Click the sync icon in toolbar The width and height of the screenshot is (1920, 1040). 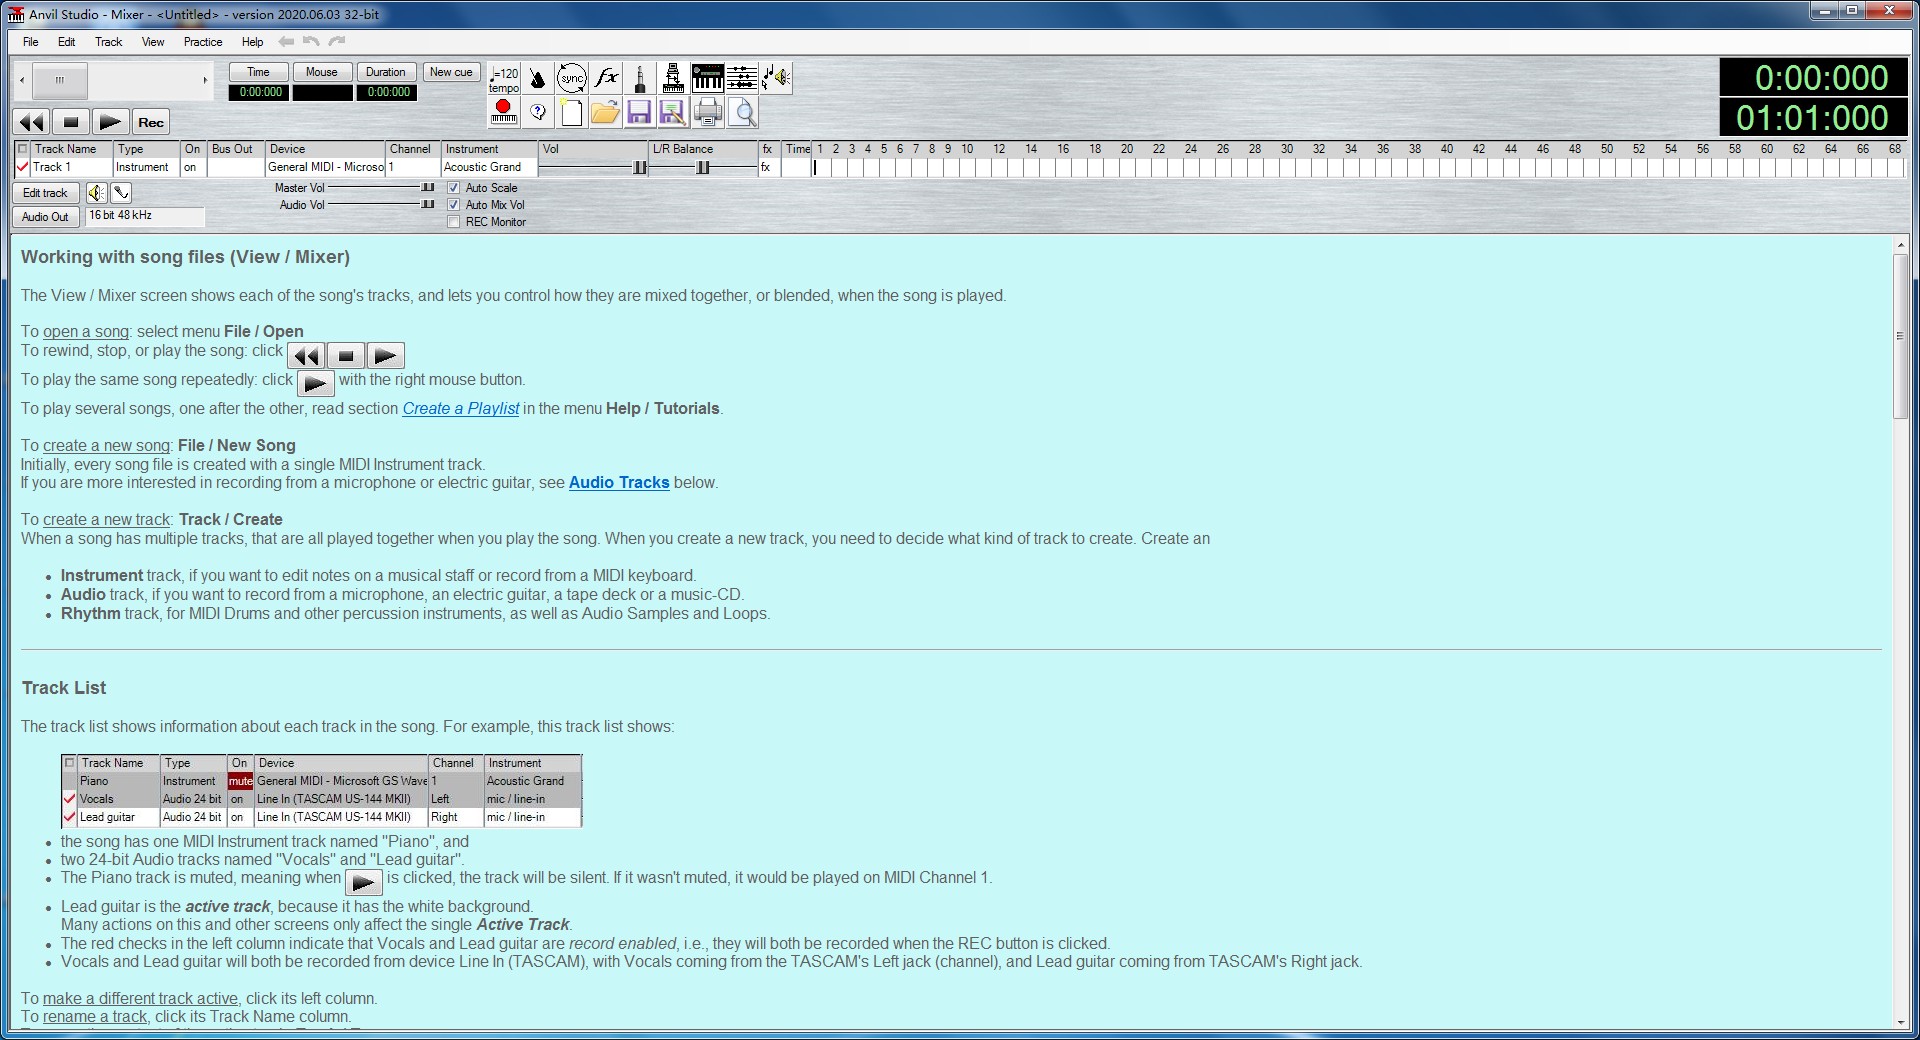point(571,78)
